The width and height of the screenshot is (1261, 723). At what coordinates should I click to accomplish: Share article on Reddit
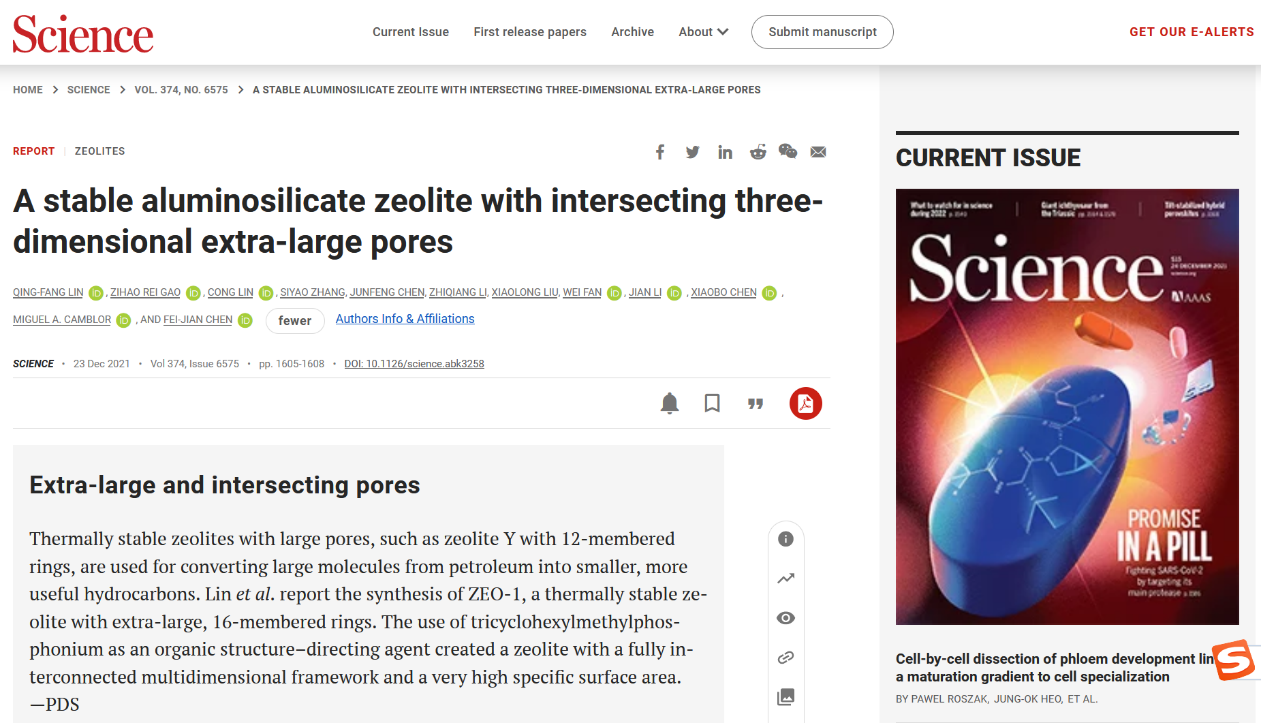coord(758,152)
